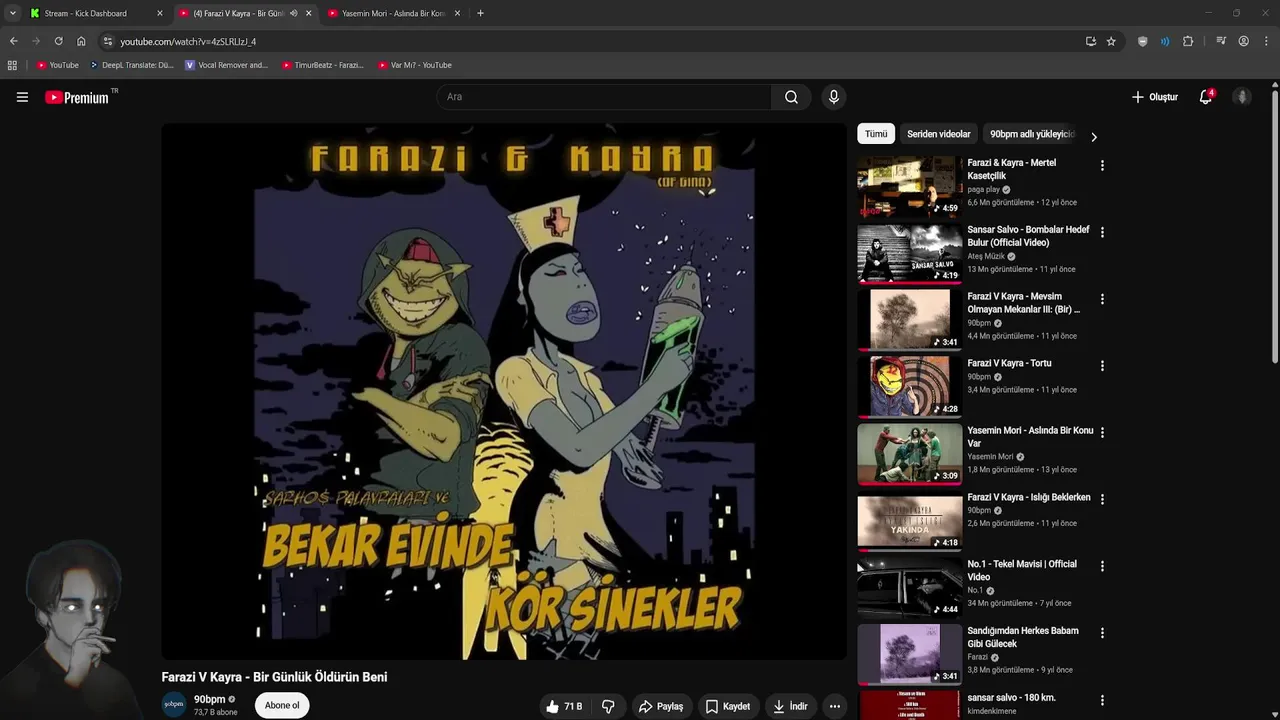Screen dimensions: 1280x720
Task: Like the video with thumbs up
Action: click(564, 706)
